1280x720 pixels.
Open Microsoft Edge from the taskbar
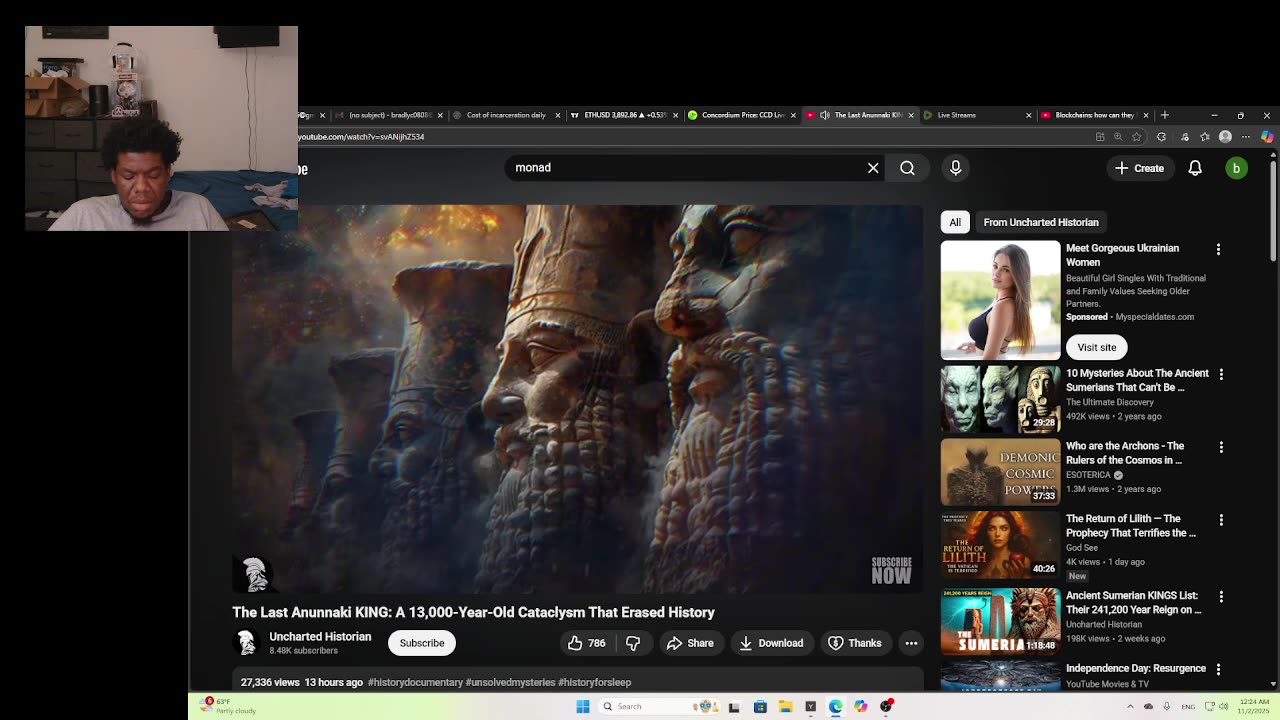pos(835,707)
